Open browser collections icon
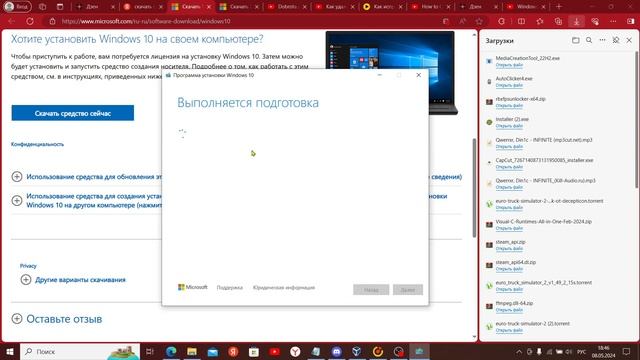Screen dimensions: 640x360 click(x=558, y=21)
